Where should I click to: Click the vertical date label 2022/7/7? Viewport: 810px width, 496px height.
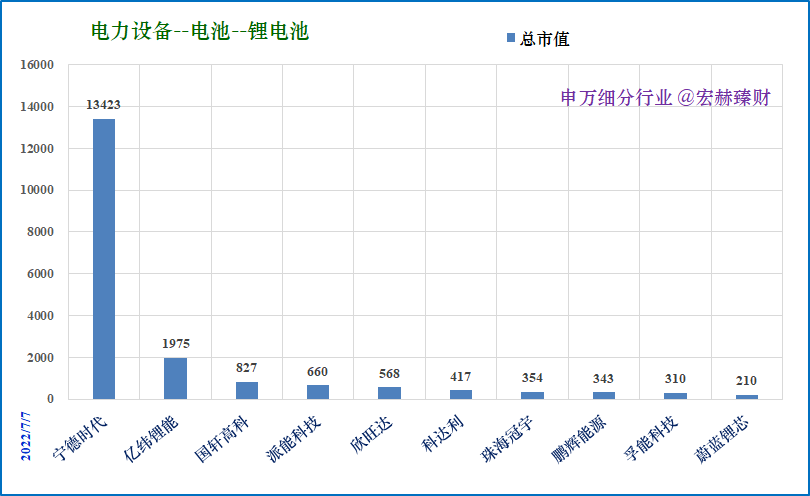tap(26, 436)
